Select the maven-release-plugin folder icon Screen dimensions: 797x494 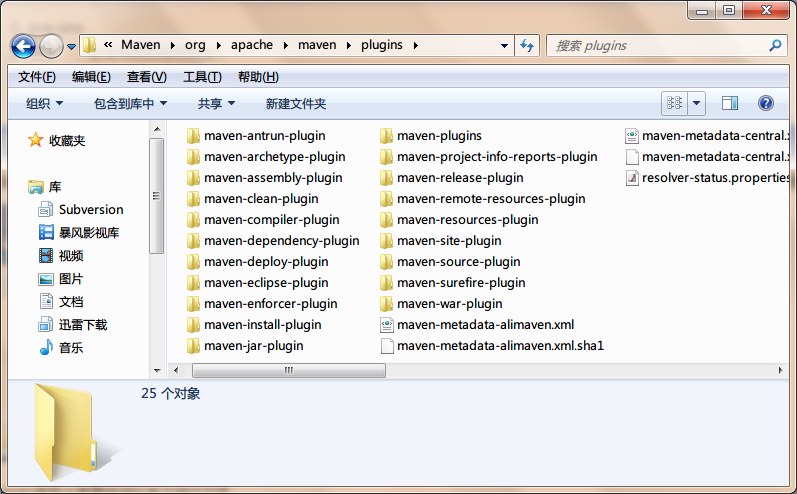[386, 178]
